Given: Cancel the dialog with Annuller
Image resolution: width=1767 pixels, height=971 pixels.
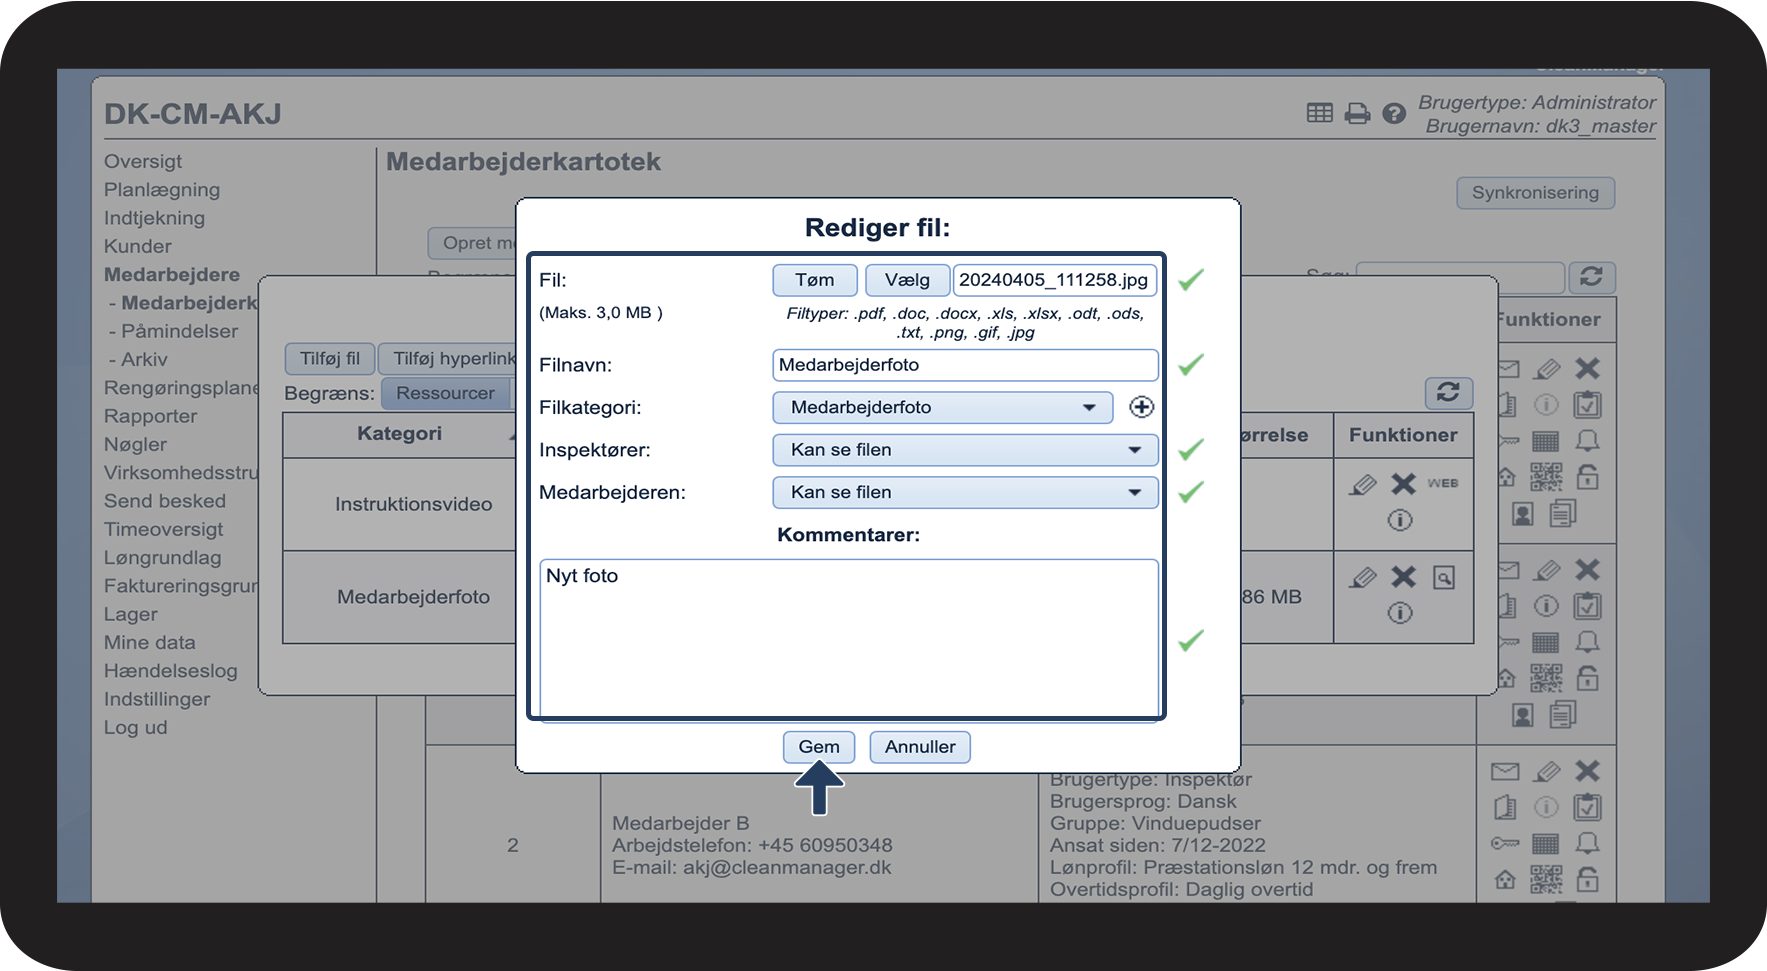Looking at the screenshot, I should tap(920, 747).
